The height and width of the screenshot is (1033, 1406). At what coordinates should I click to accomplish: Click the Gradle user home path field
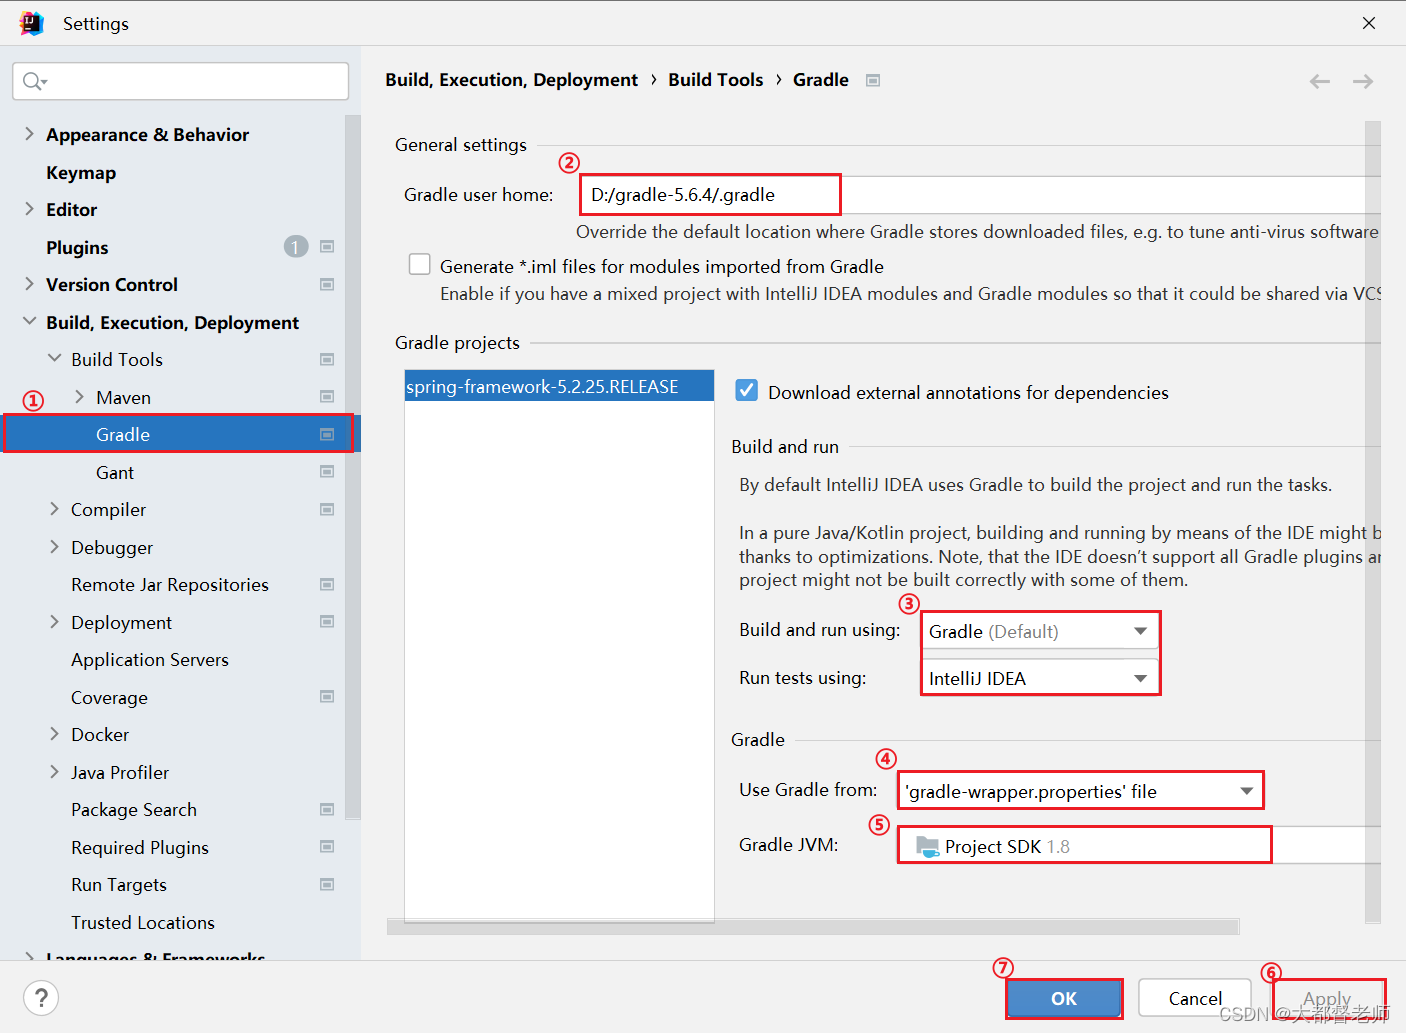tap(980, 194)
